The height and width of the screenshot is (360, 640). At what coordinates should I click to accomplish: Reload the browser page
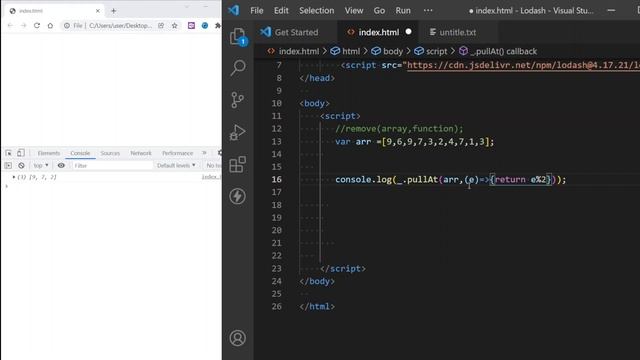(x=37, y=25)
